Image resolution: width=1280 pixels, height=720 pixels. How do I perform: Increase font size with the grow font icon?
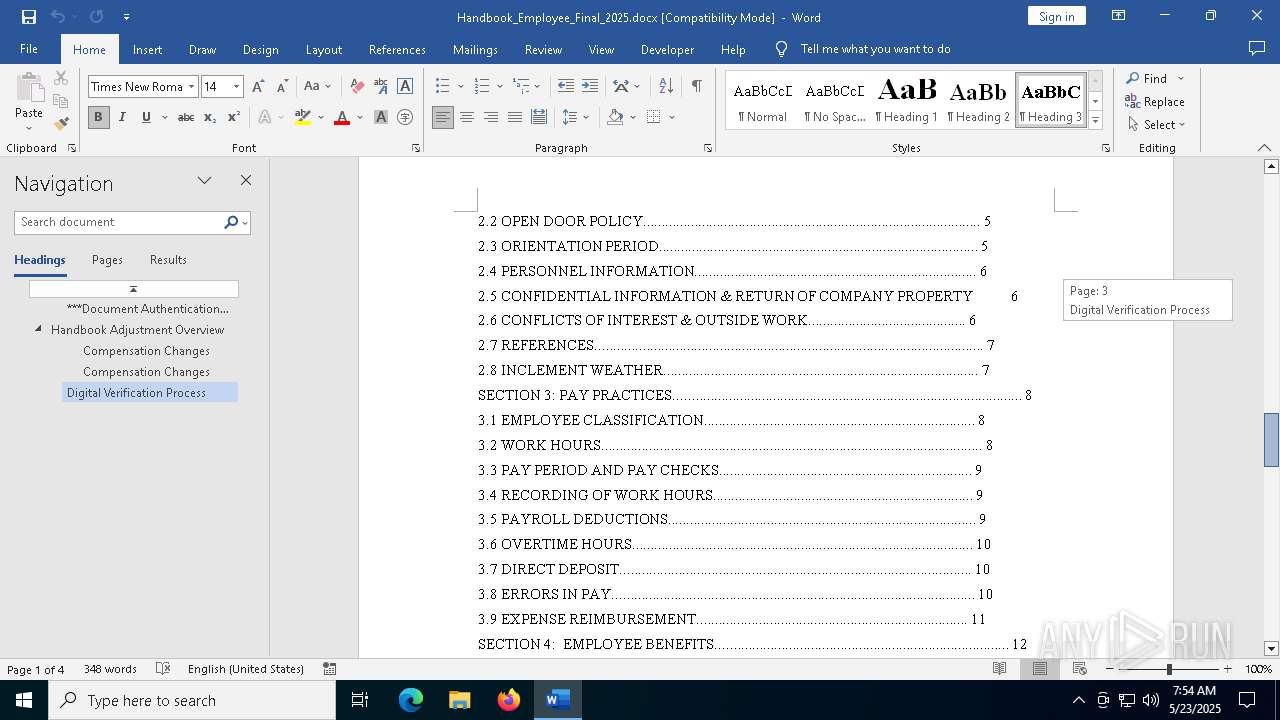[258, 87]
